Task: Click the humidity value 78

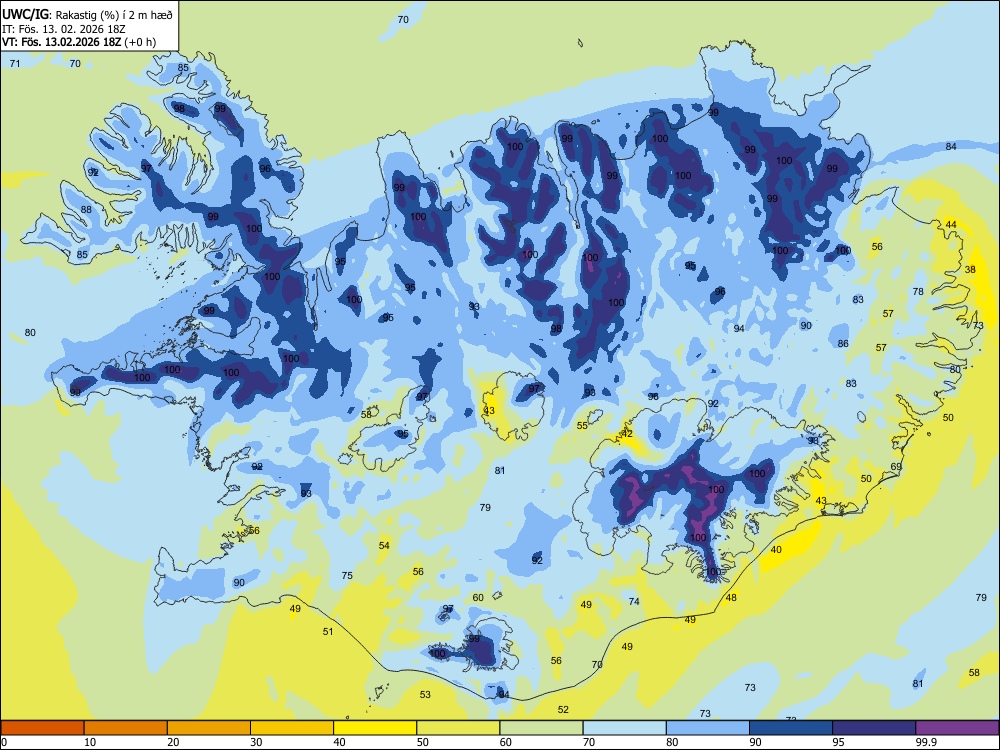Action: coord(918,291)
